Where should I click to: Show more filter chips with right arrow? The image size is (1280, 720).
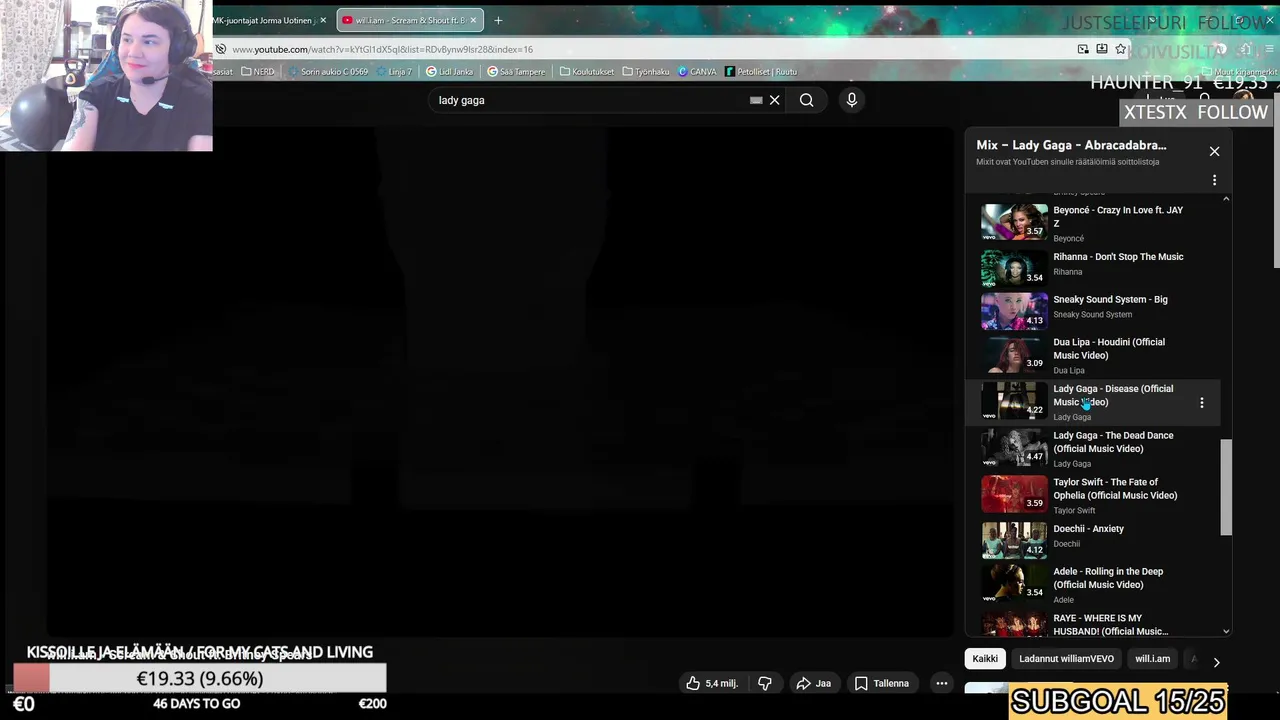[1216, 662]
